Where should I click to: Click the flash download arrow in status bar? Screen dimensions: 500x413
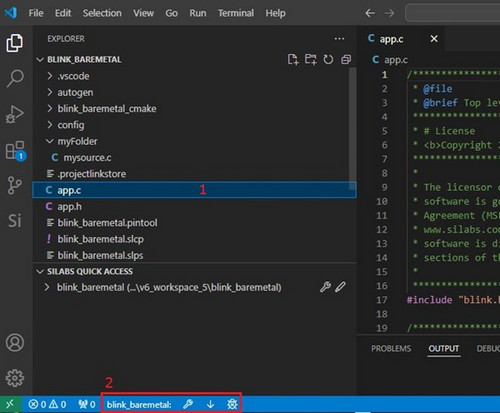210,404
